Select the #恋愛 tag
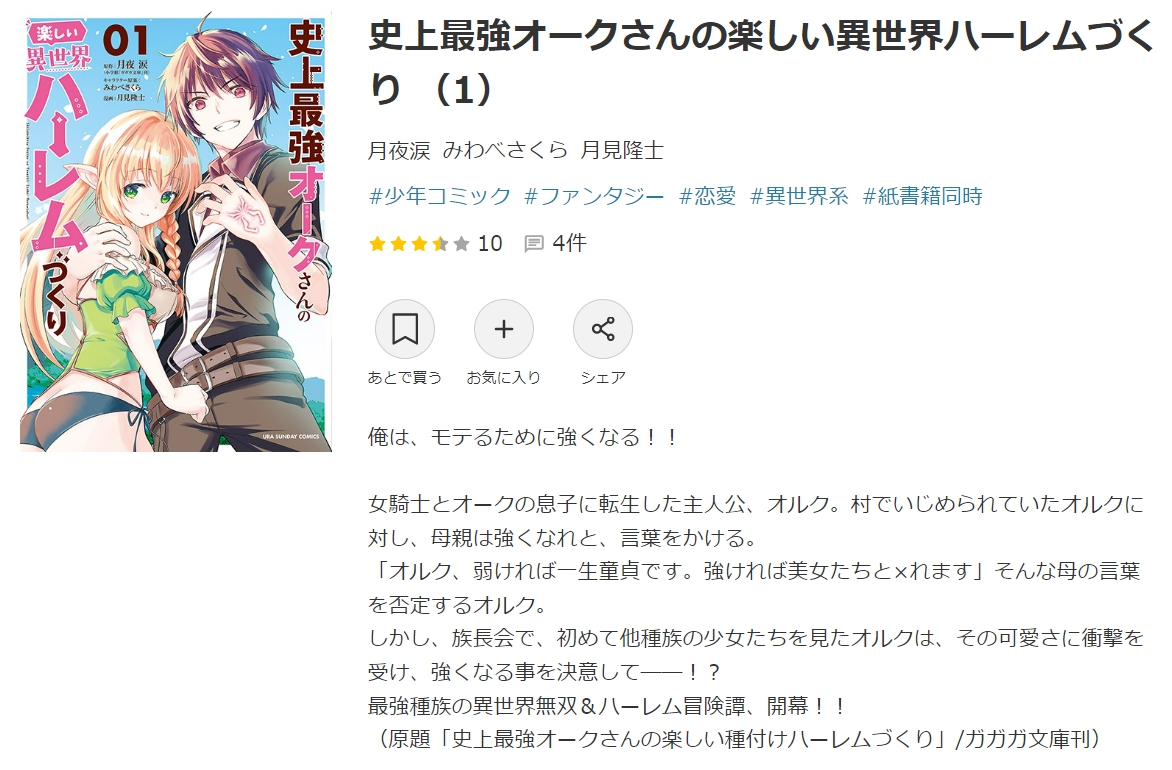1172x770 pixels. (x=707, y=197)
